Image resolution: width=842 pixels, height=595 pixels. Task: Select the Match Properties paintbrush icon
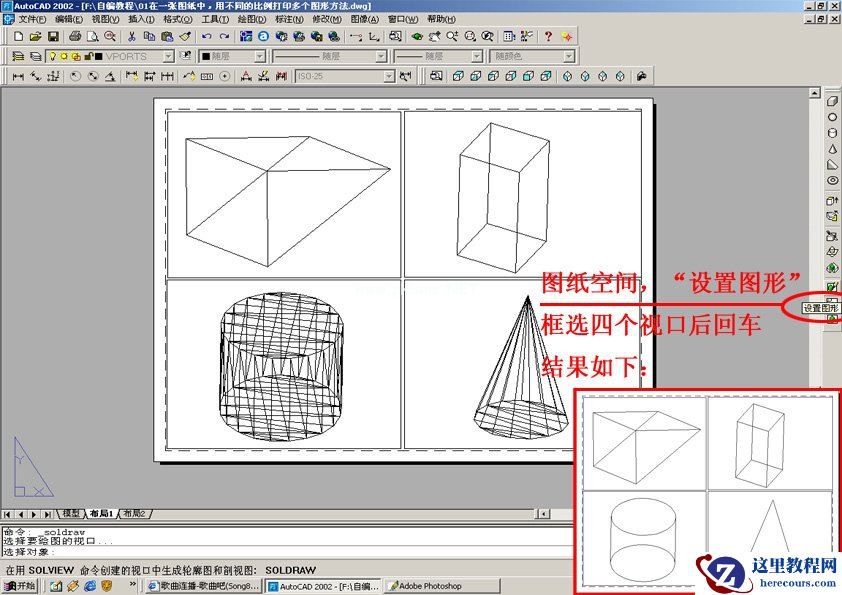(x=185, y=37)
